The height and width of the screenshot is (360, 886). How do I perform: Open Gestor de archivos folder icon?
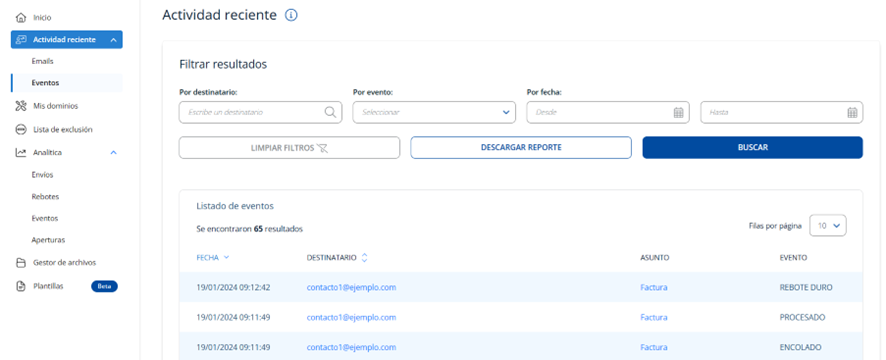coord(21,263)
